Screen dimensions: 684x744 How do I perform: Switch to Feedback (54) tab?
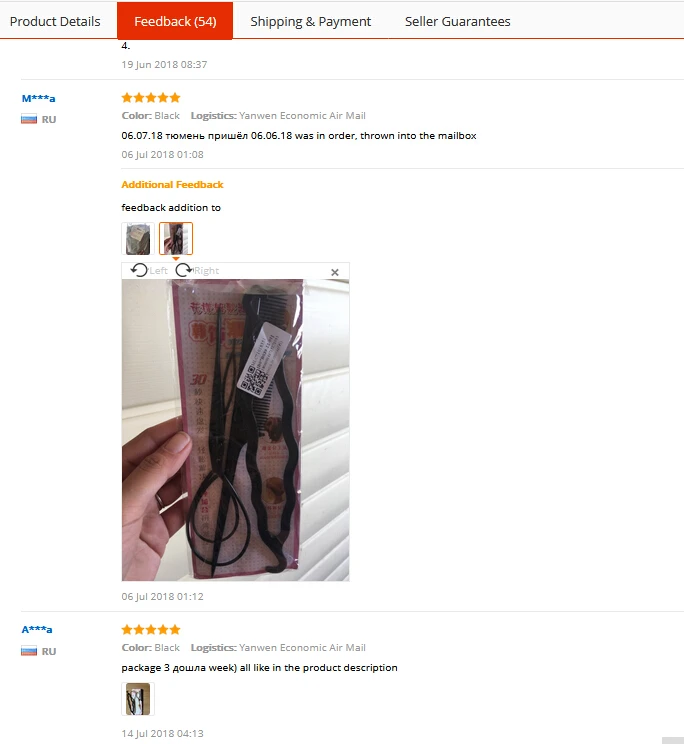[175, 21]
